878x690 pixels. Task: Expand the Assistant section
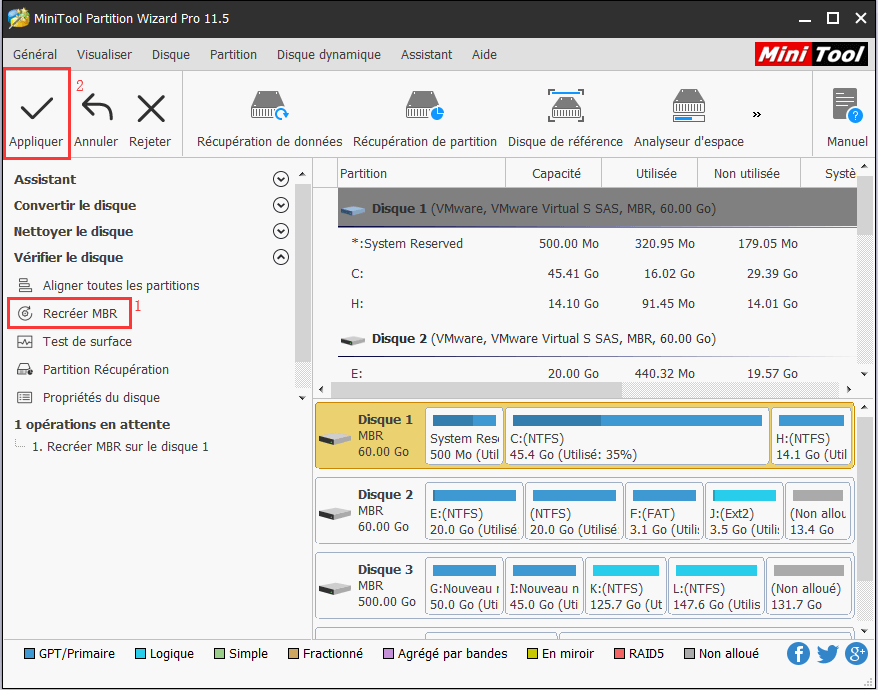coord(281,179)
